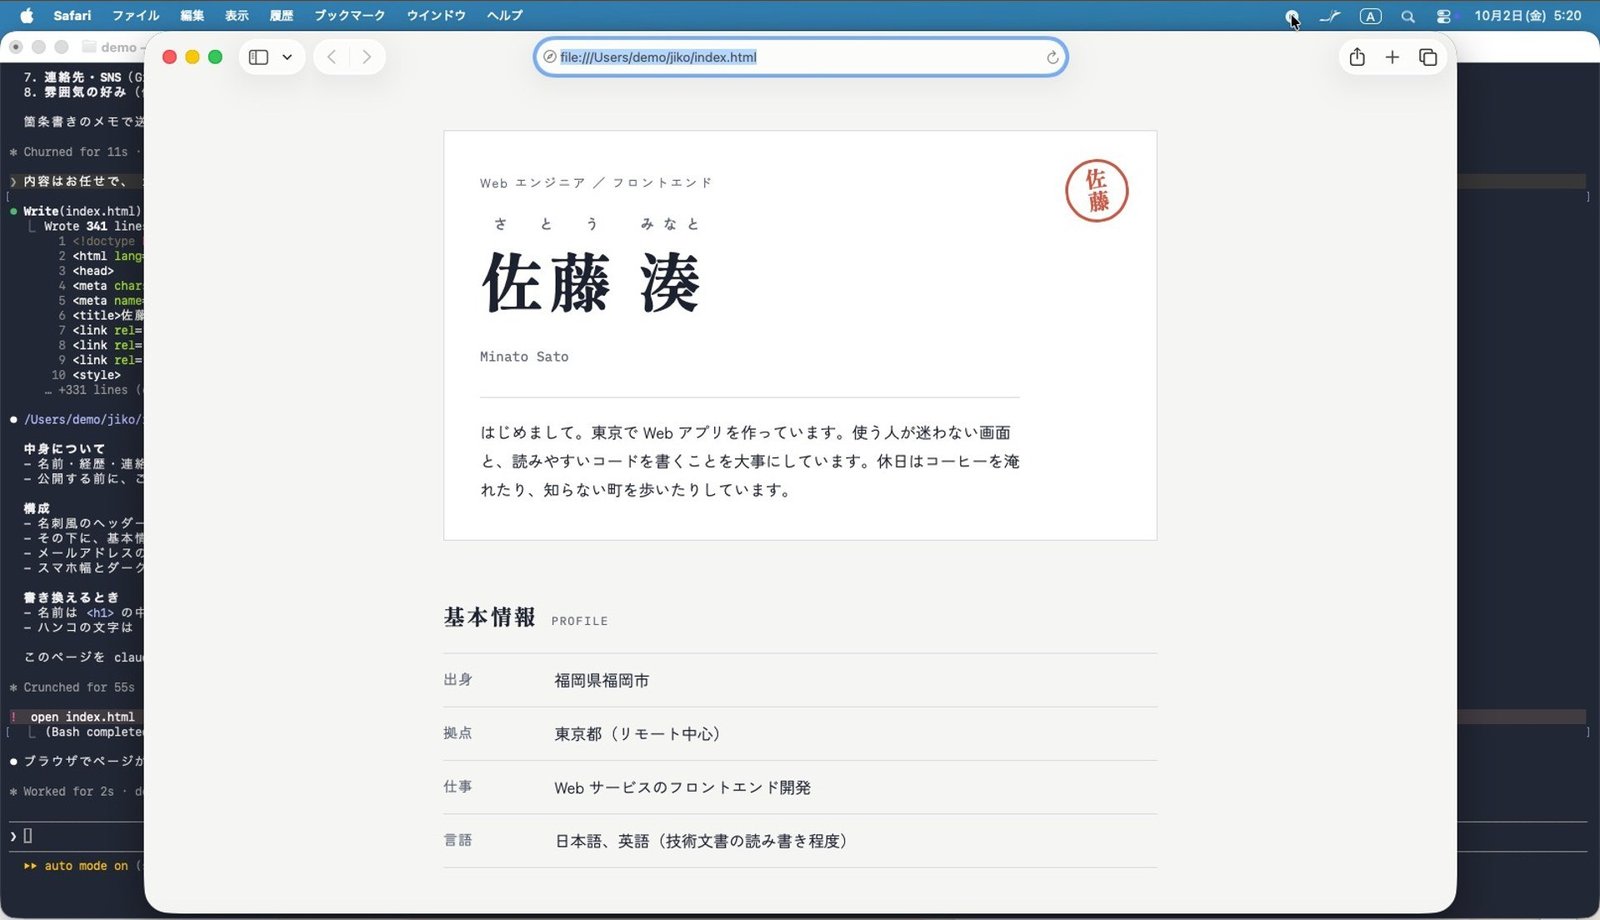Click the open index.html command in terminal
This screenshot has width=1600, height=920.
pos(82,717)
